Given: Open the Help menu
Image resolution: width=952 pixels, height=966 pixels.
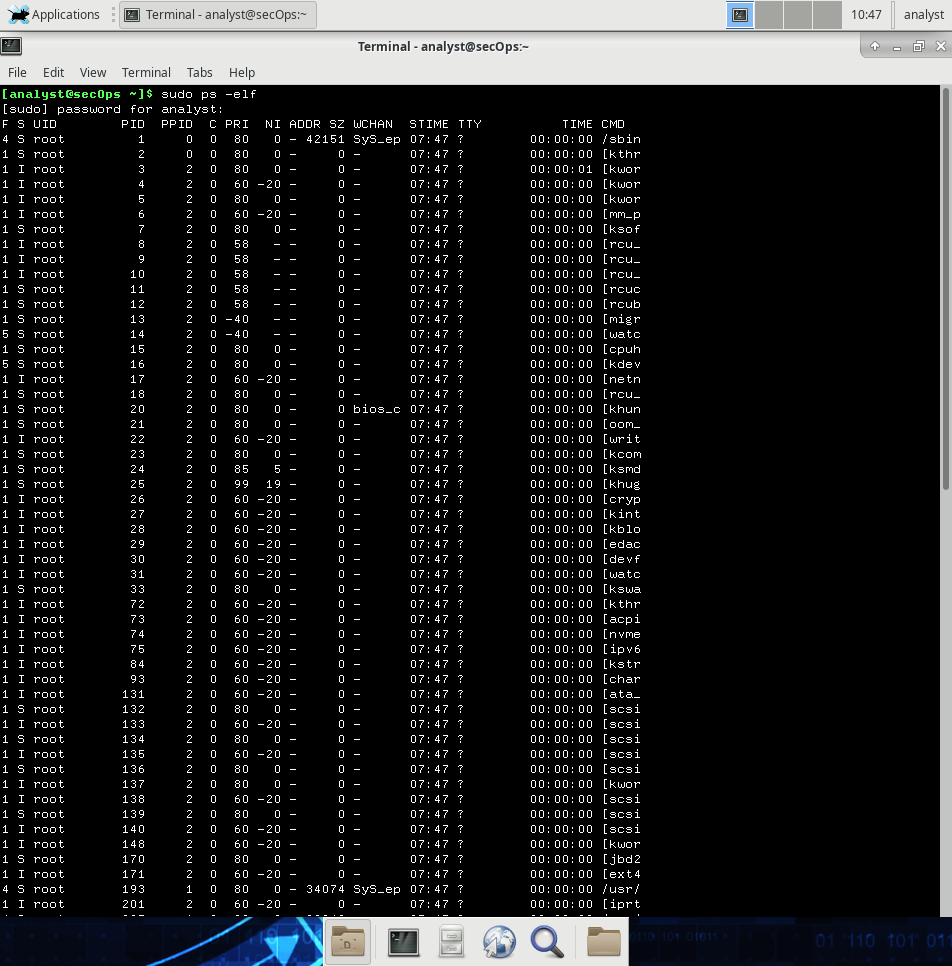Looking at the screenshot, I should 242,73.
